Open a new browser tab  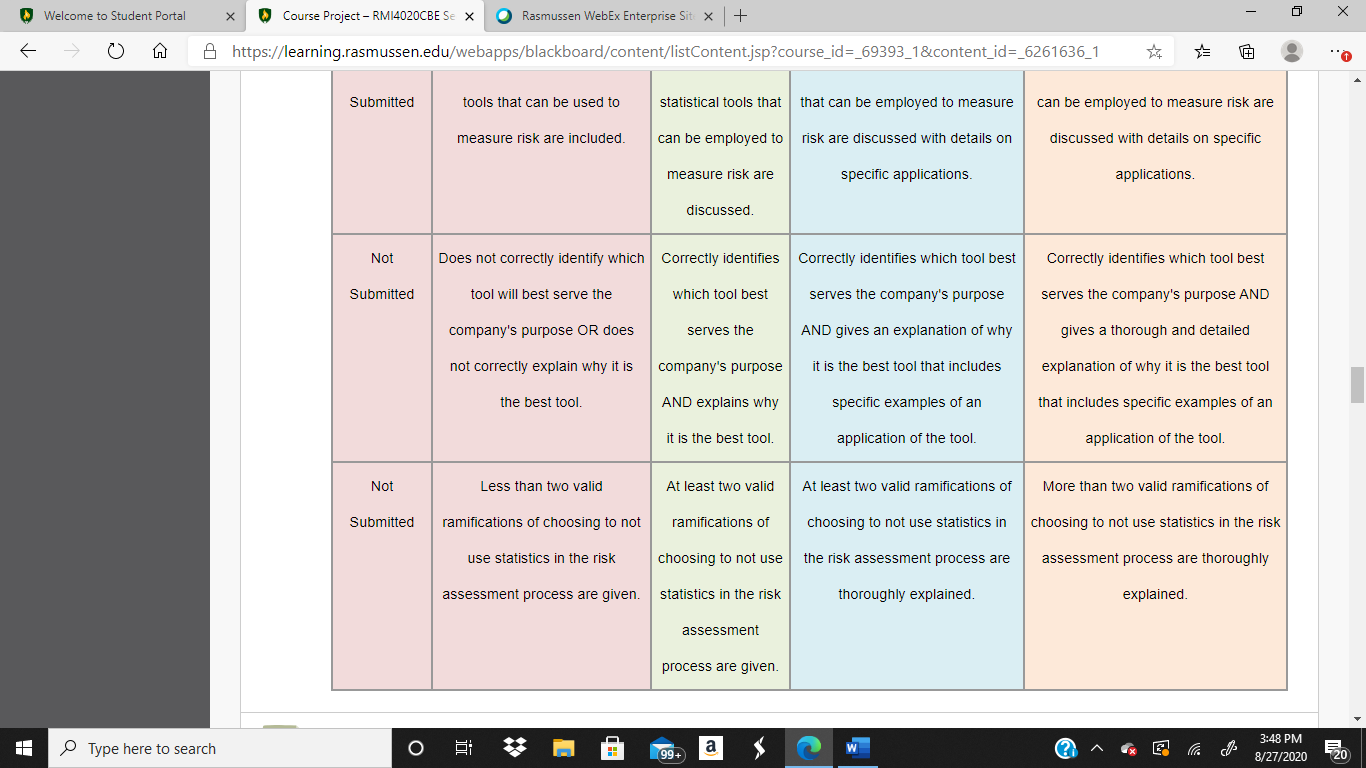pos(740,16)
